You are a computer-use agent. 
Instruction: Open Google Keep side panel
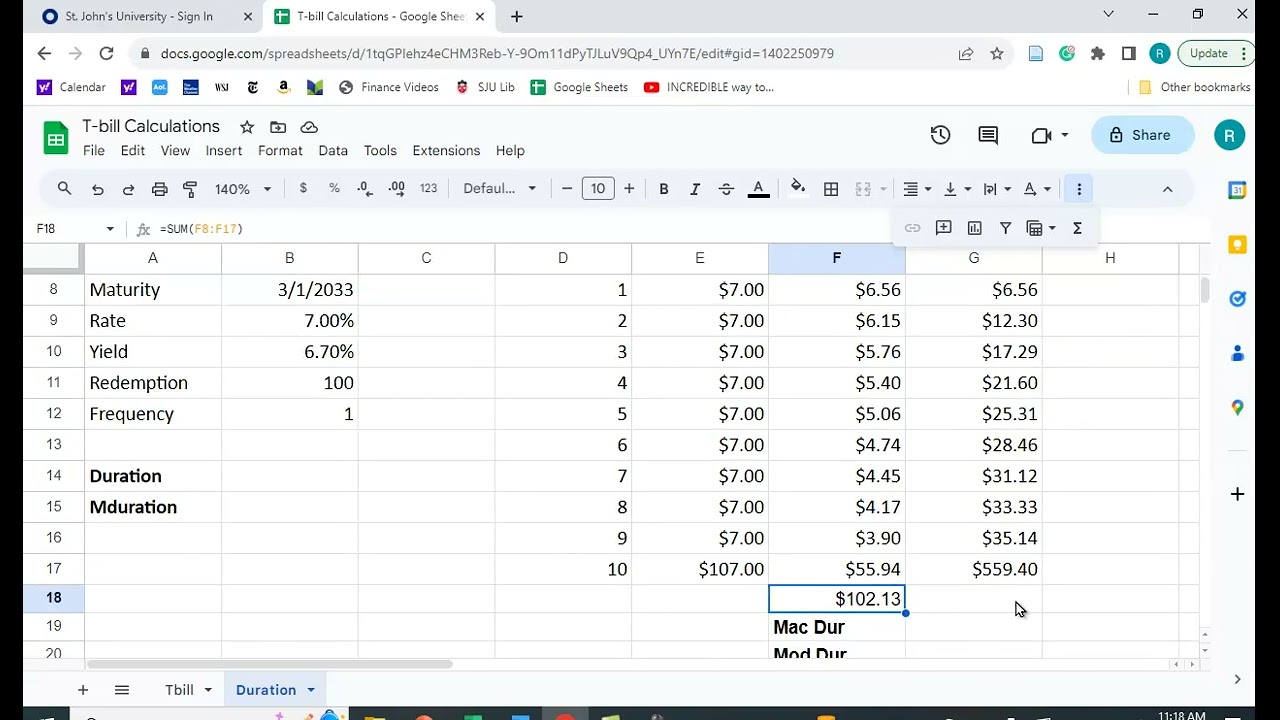click(x=1237, y=245)
